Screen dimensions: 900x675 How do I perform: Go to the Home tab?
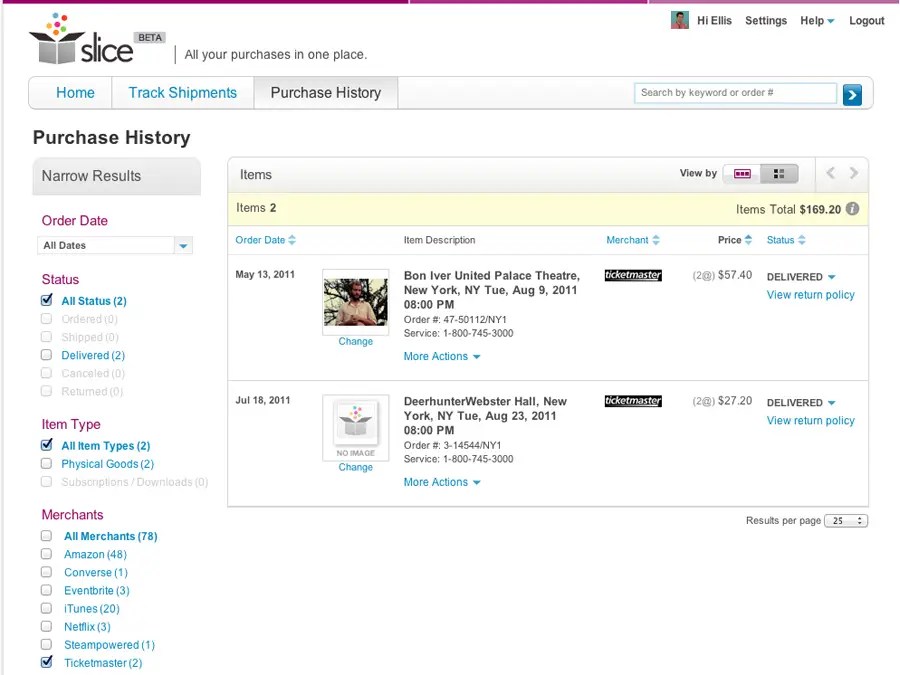coord(75,92)
